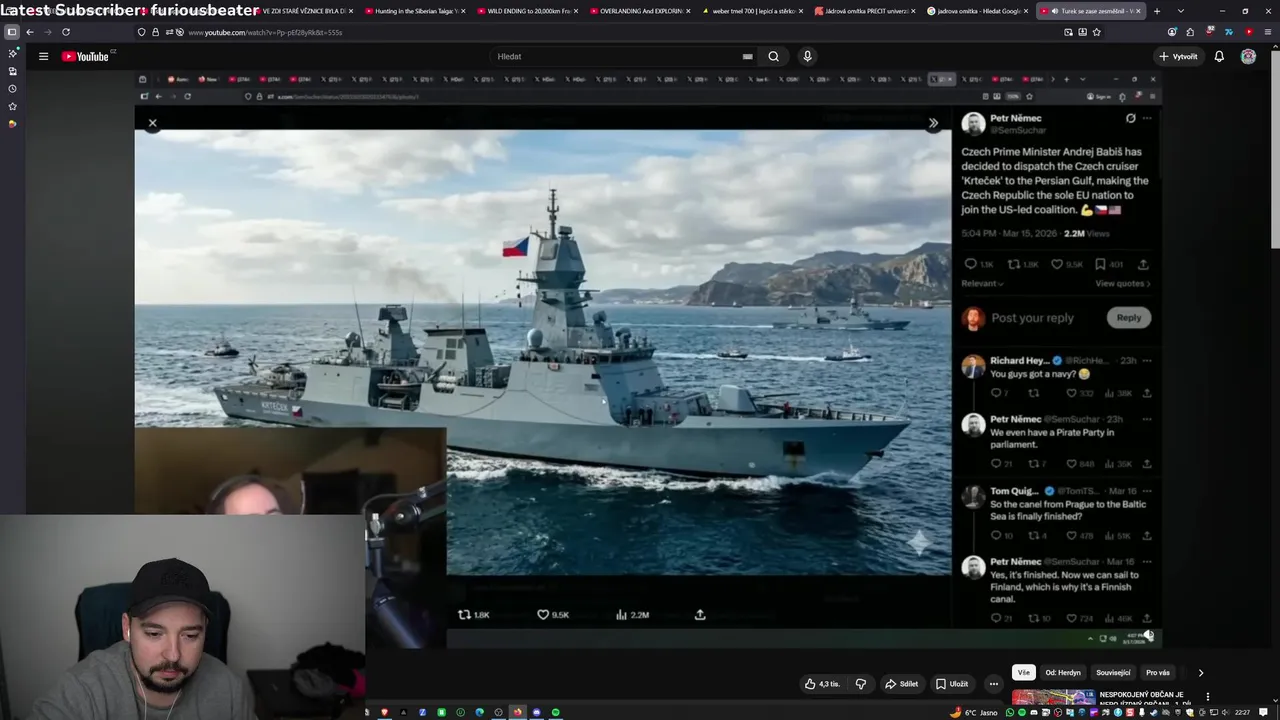The width and height of the screenshot is (1280, 720).
Task: Select the Pro vás chip
Action: [1158, 673]
